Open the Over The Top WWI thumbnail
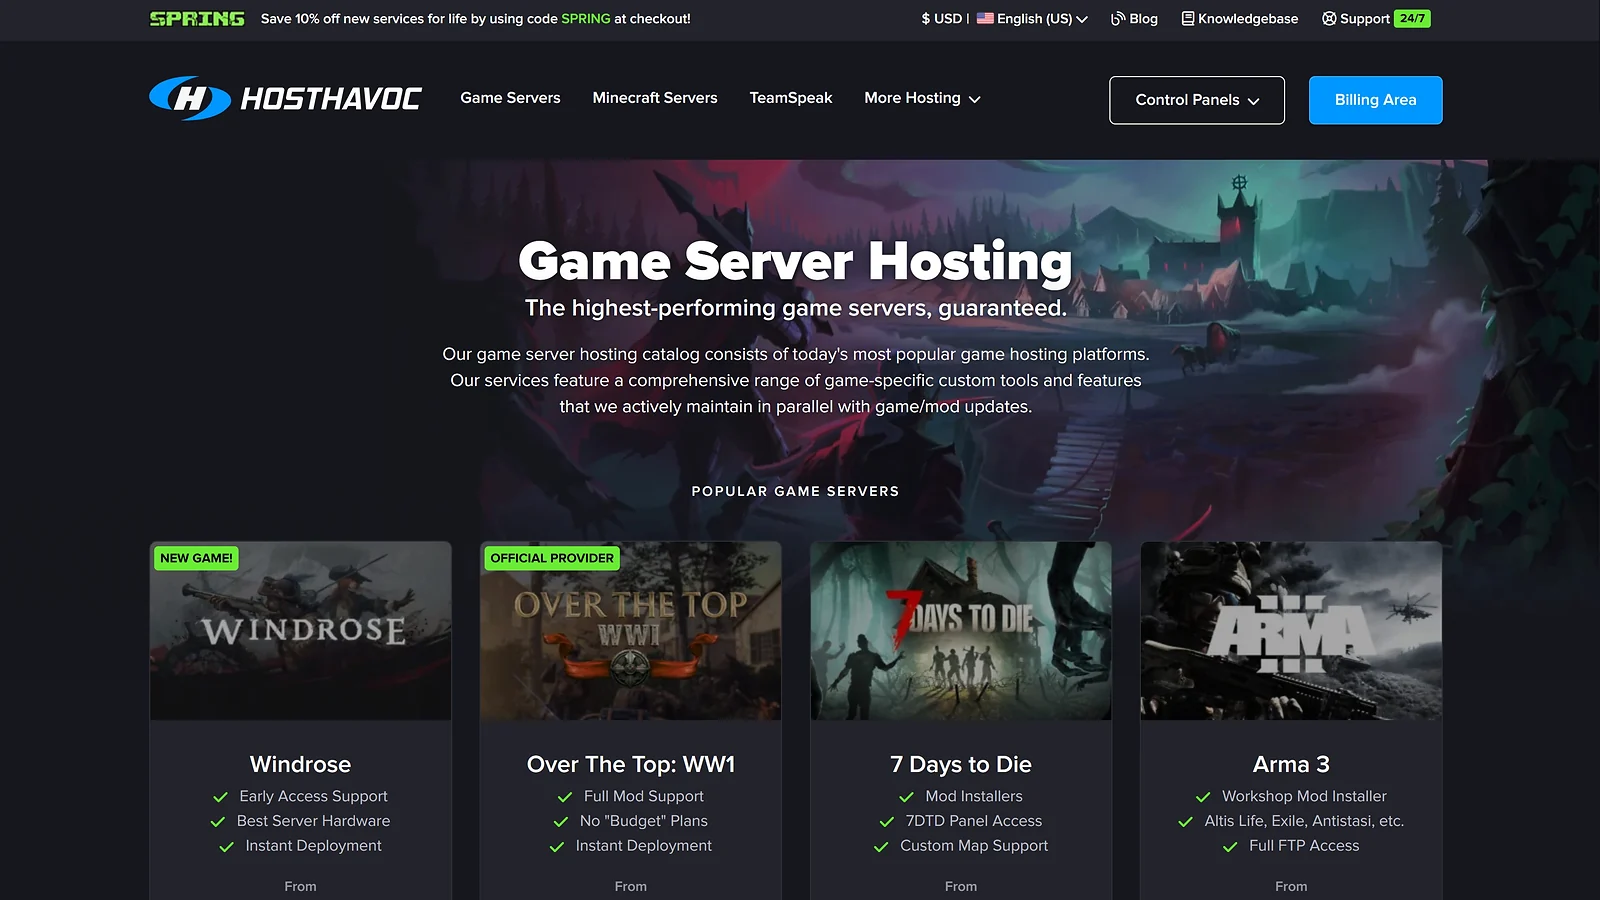Image resolution: width=1600 pixels, height=900 pixels. tap(631, 631)
